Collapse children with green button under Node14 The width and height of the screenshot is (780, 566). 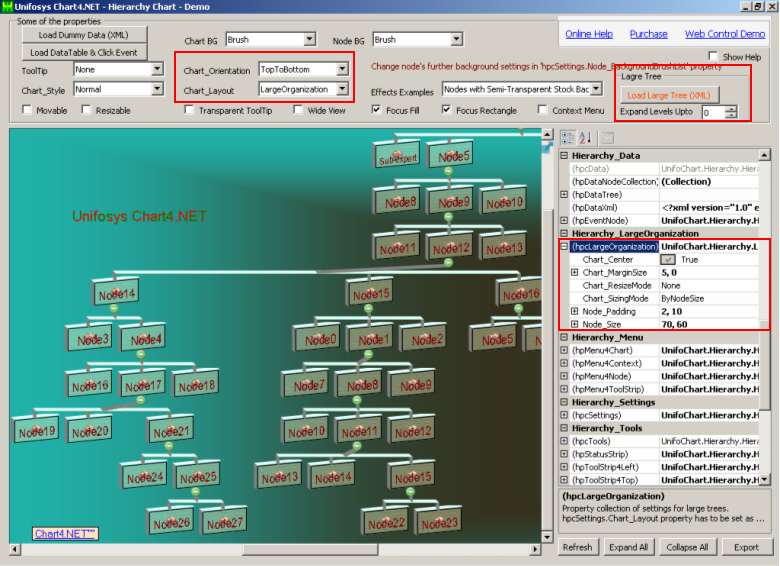pyautogui.click(x=114, y=310)
